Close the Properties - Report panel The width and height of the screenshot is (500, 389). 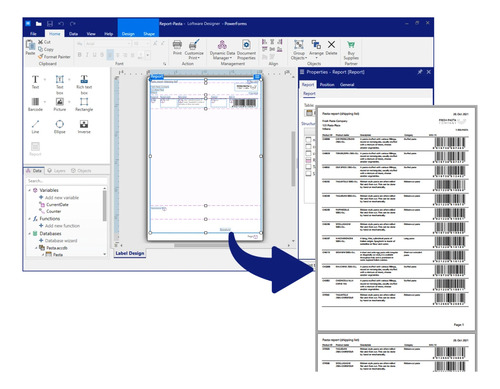point(429,72)
